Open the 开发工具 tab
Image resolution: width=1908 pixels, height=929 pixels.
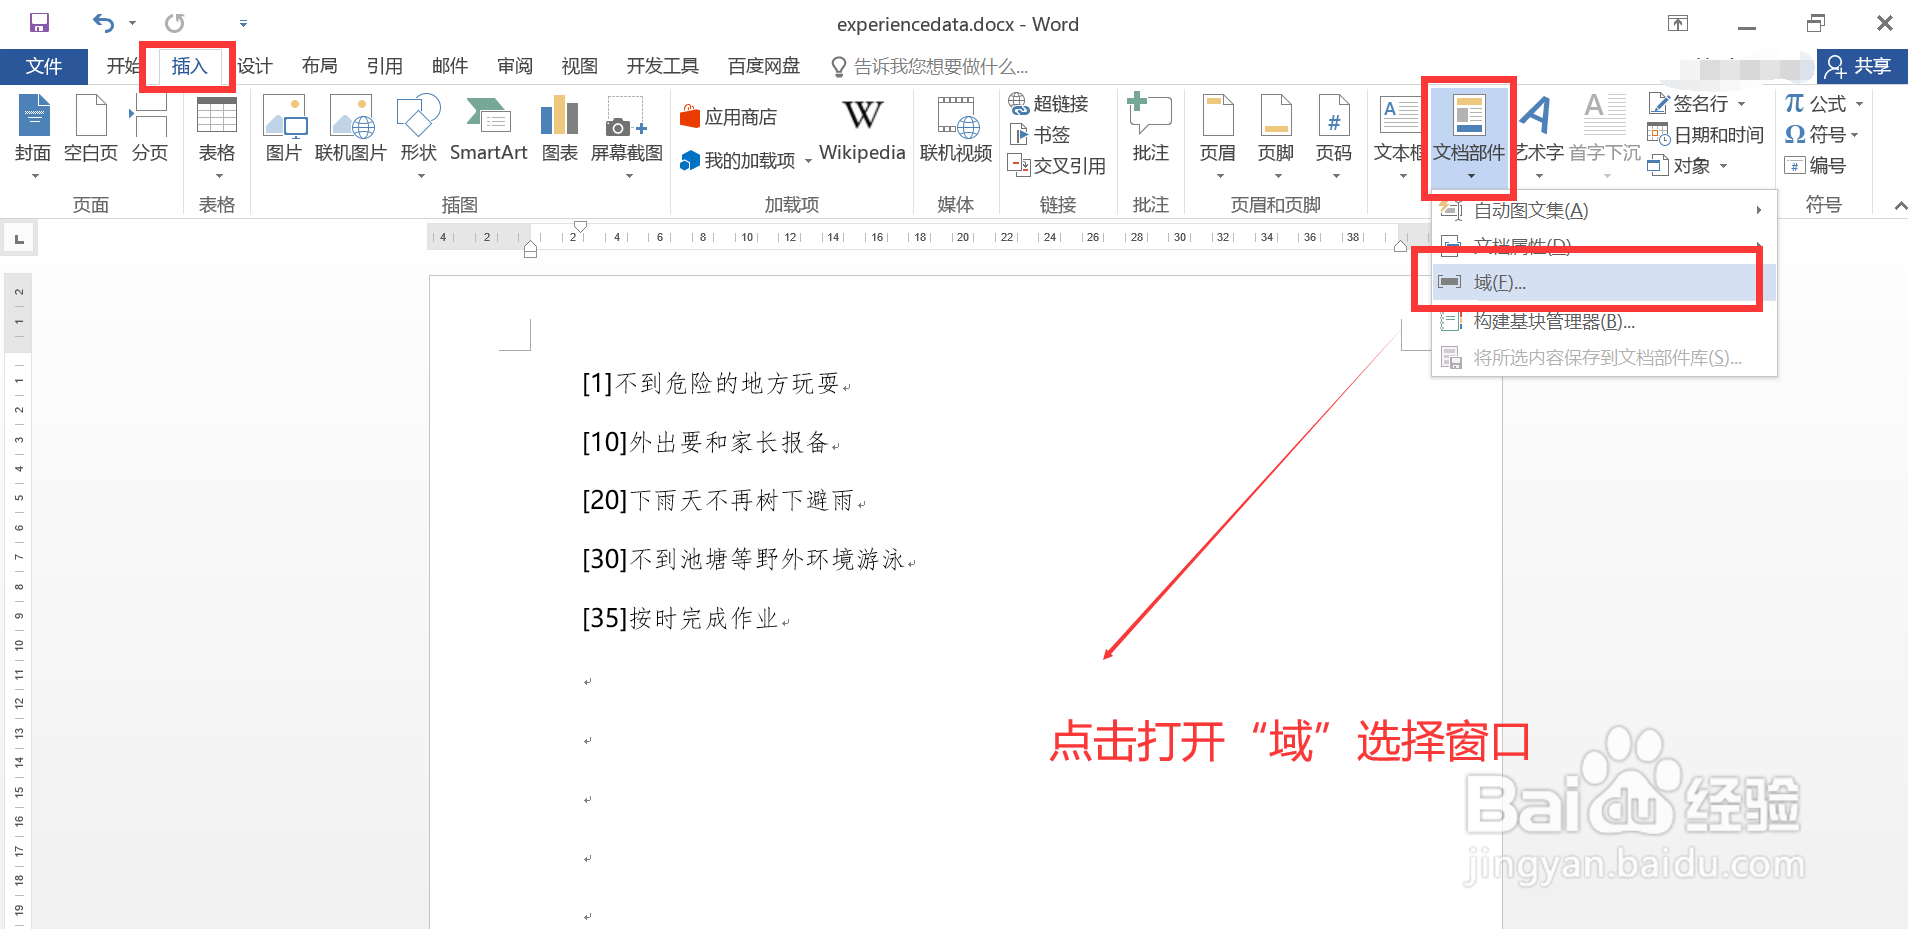[x=663, y=66]
